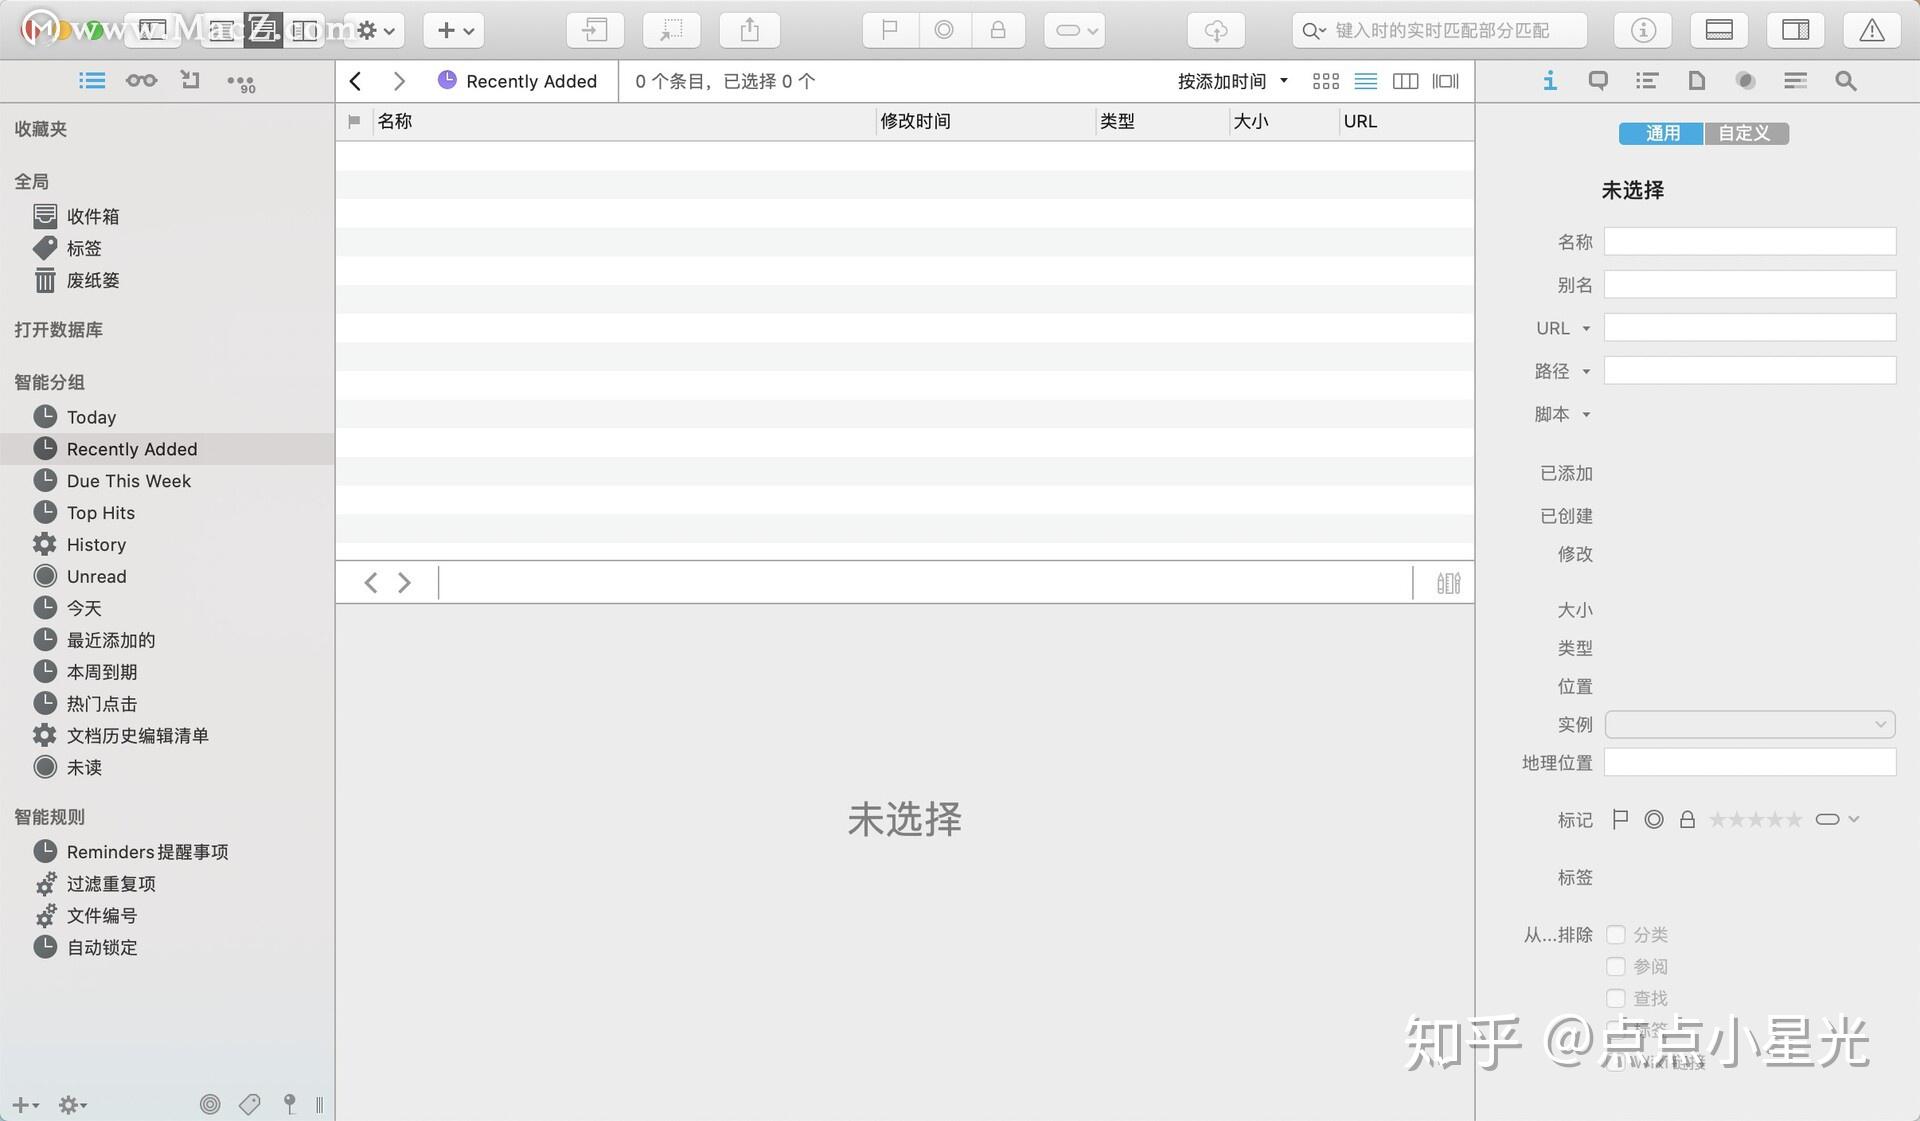Select the Share toolbar icon
This screenshot has height=1121, width=1920.
pos(749,30)
